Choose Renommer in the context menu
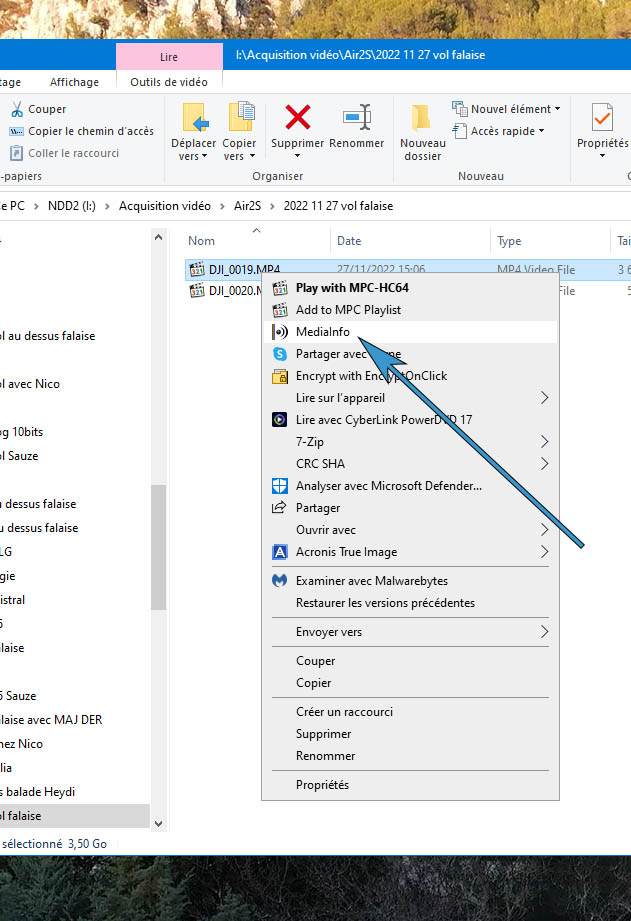The width and height of the screenshot is (631, 921). (x=410, y=756)
